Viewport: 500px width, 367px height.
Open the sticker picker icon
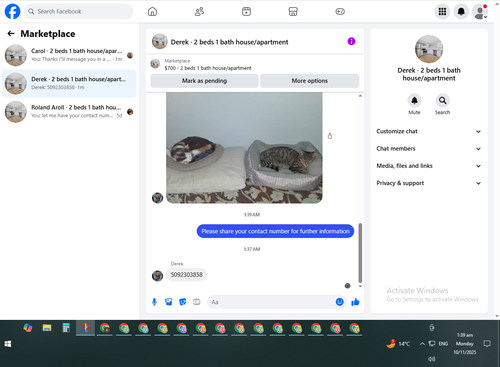(183, 302)
